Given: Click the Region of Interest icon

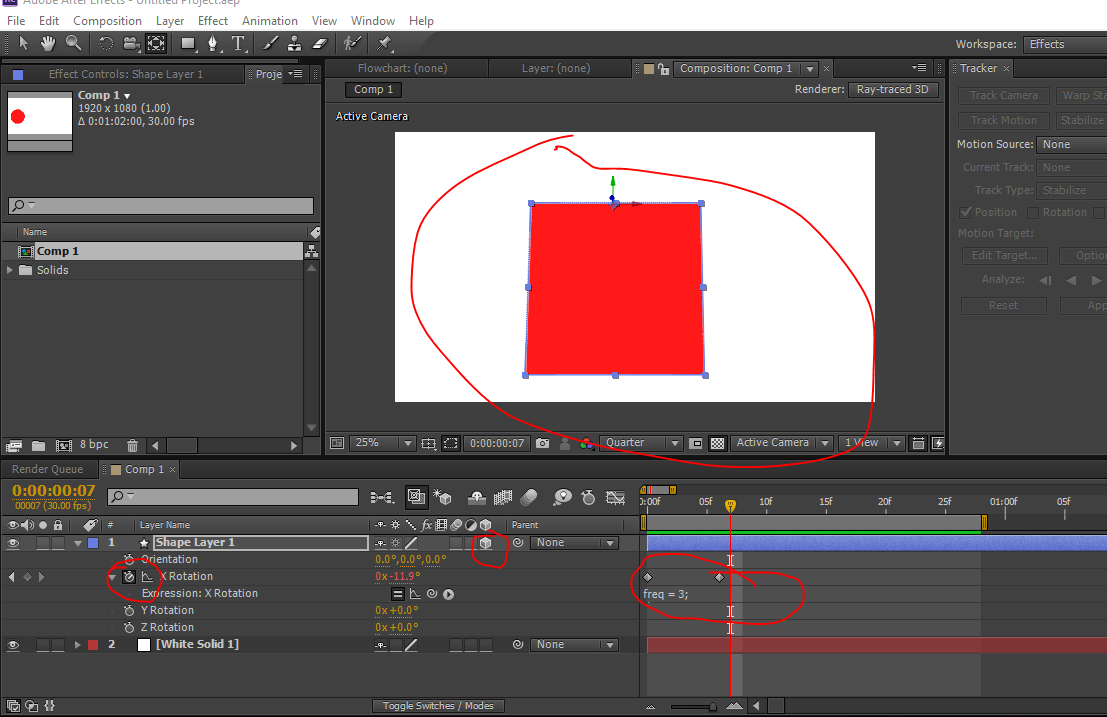Looking at the screenshot, I should (450, 443).
